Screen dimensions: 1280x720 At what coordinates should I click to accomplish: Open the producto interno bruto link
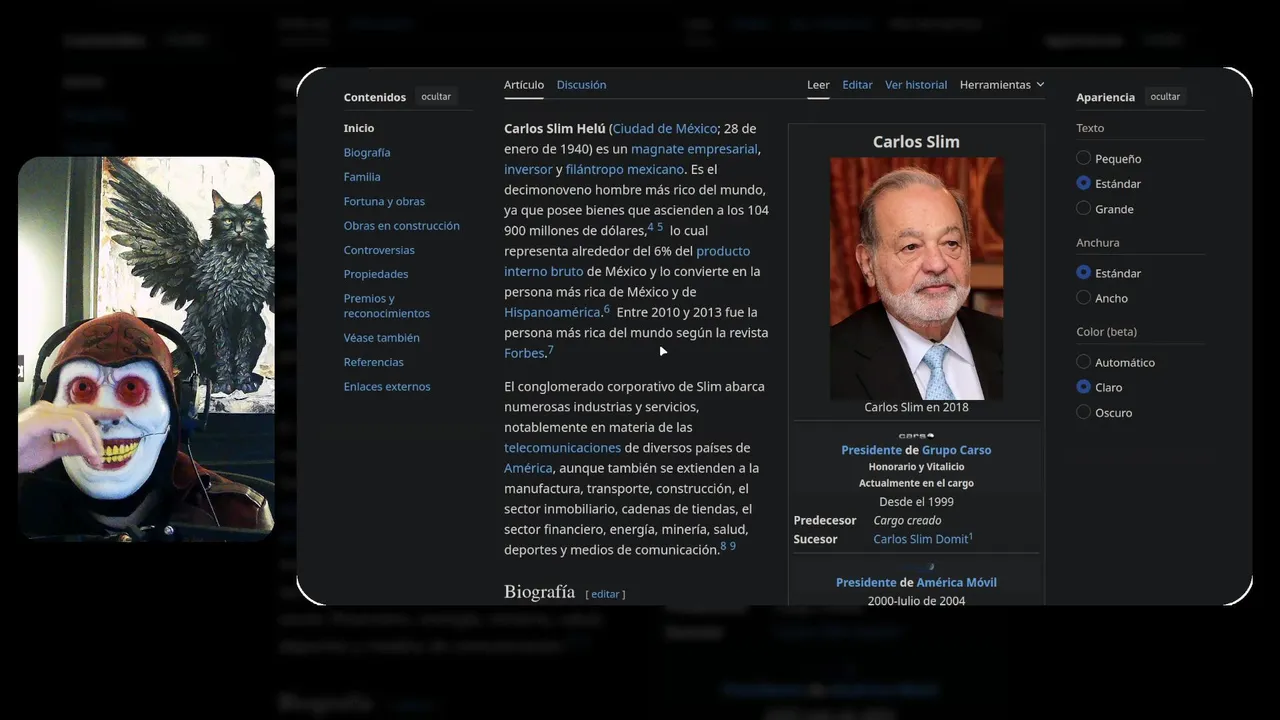(x=627, y=261)
